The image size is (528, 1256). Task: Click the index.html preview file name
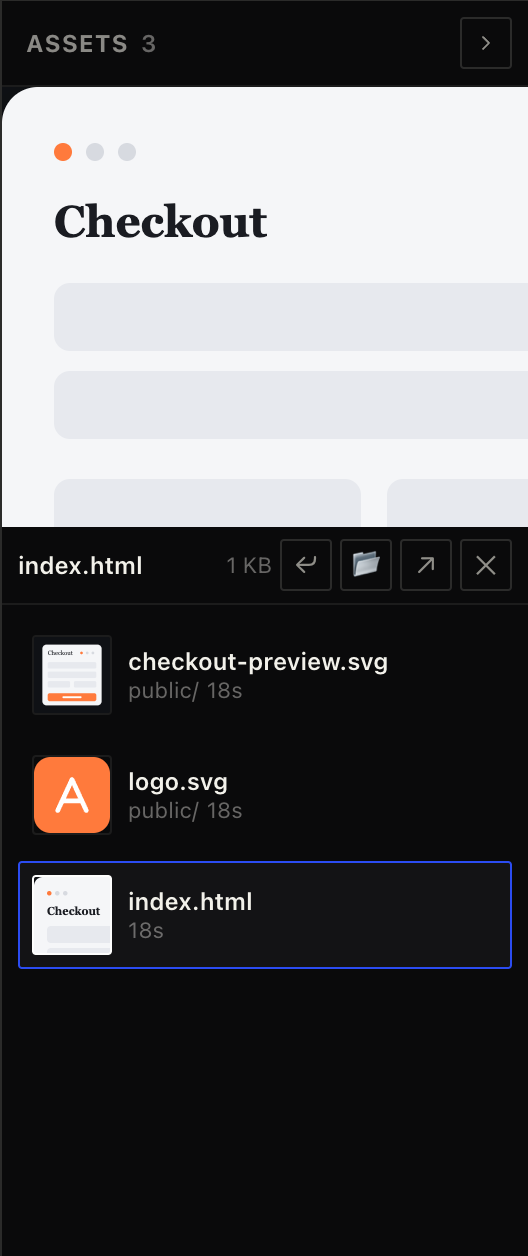tap(81, 566)
